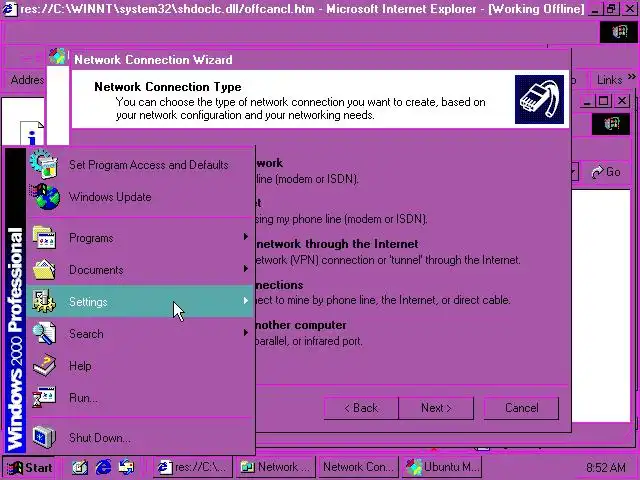
Task: Select option 'using my phone line (modem or ISDN)'
Action: pos(341,219)
